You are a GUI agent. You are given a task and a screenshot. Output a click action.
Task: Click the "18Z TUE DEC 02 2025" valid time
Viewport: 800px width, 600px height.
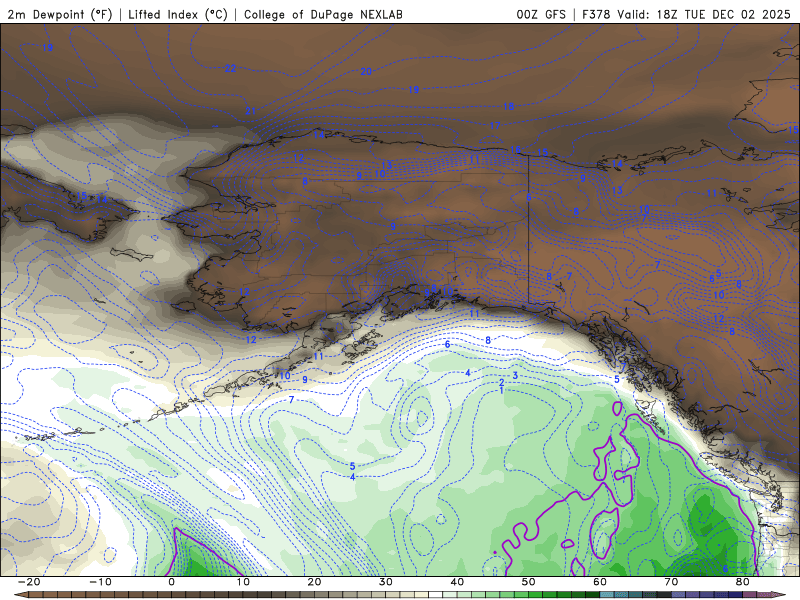click(723, 14)
